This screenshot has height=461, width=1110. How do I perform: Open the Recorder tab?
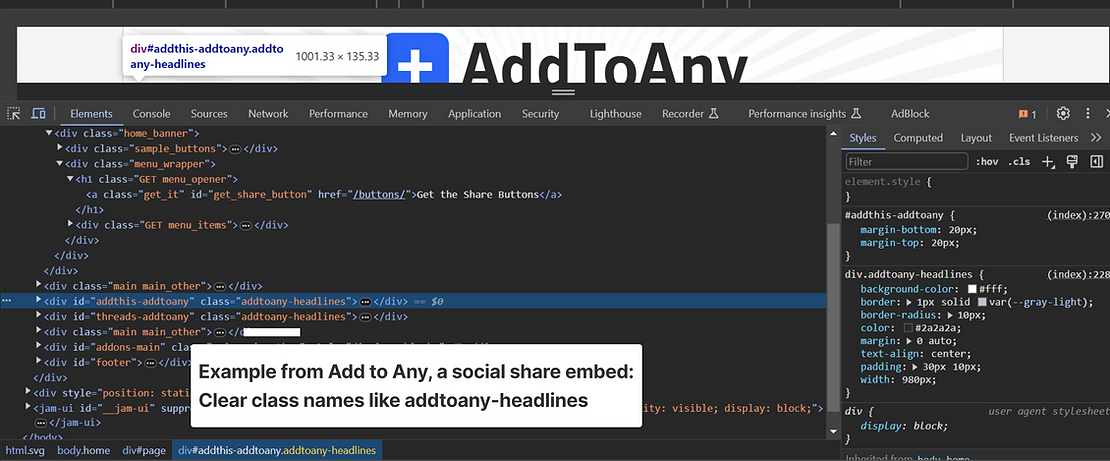point(690,113)
